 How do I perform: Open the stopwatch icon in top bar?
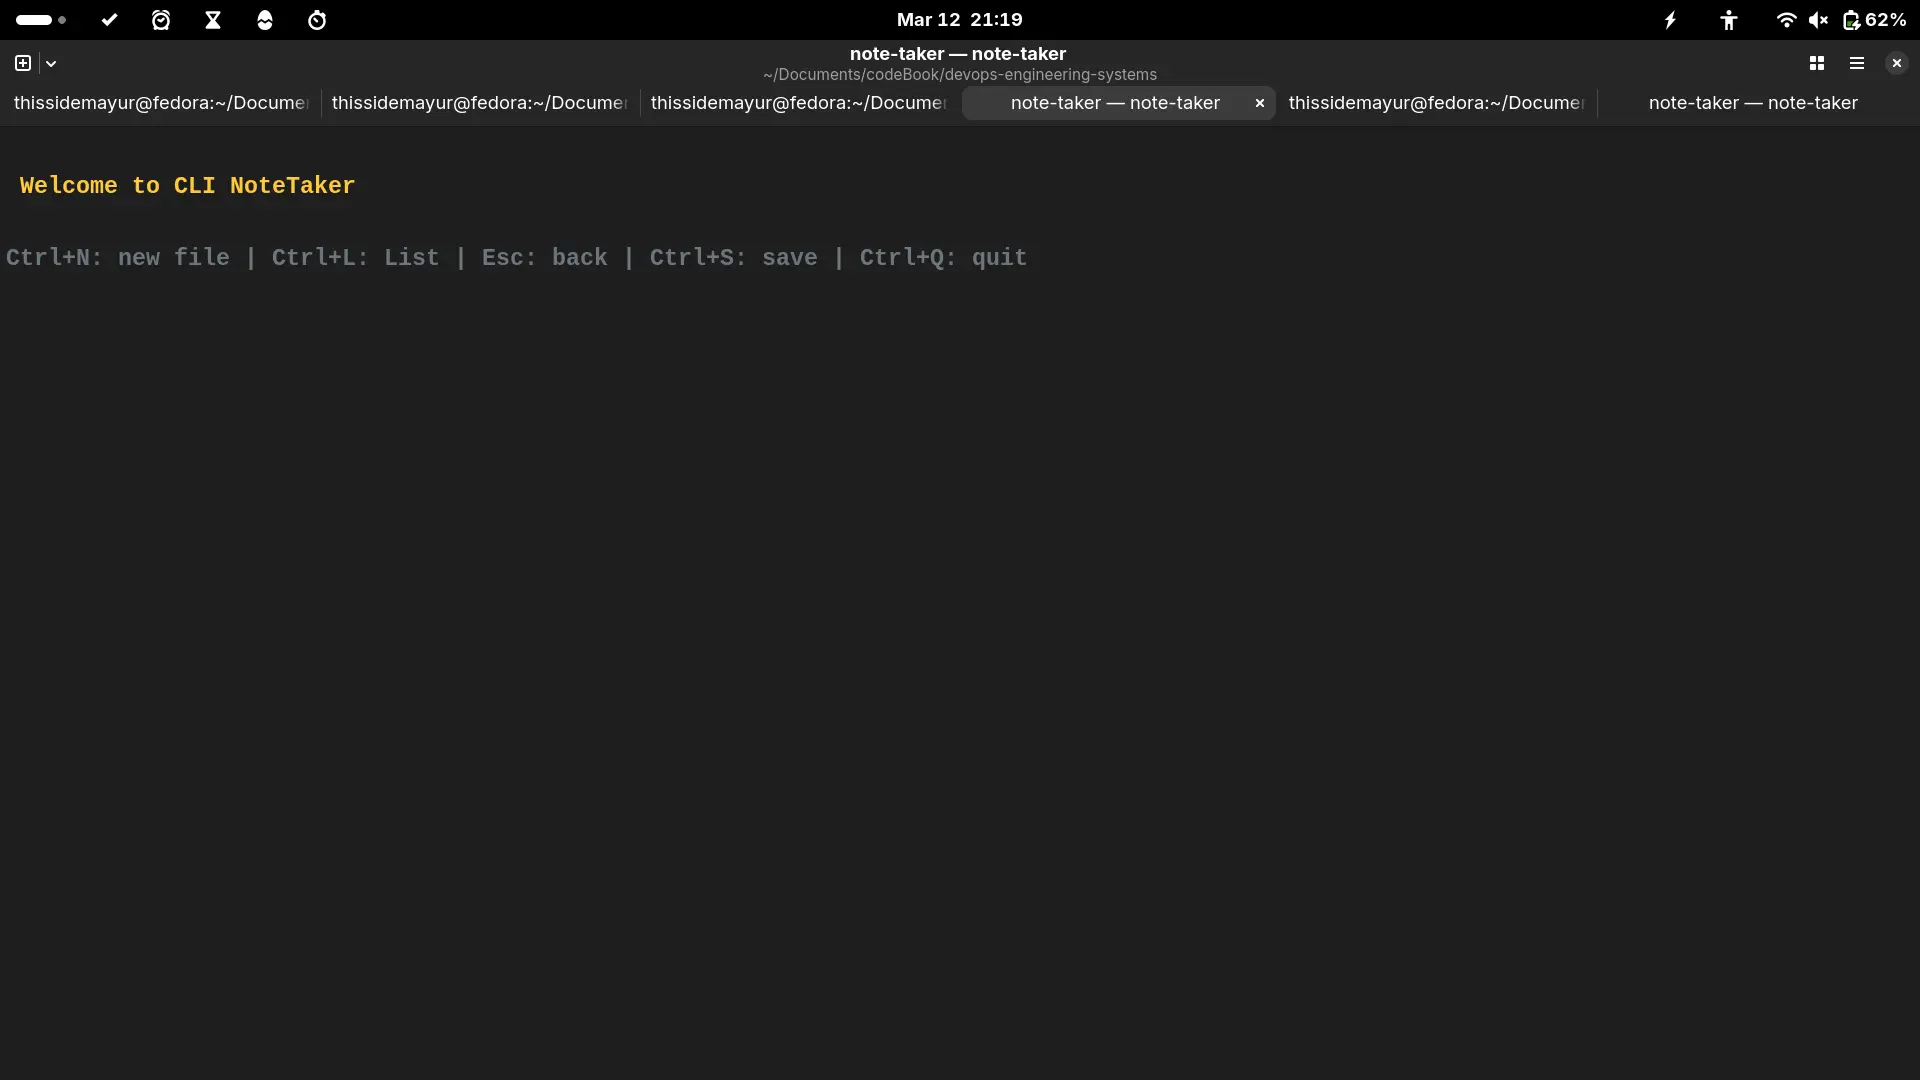tap(317, 20)
